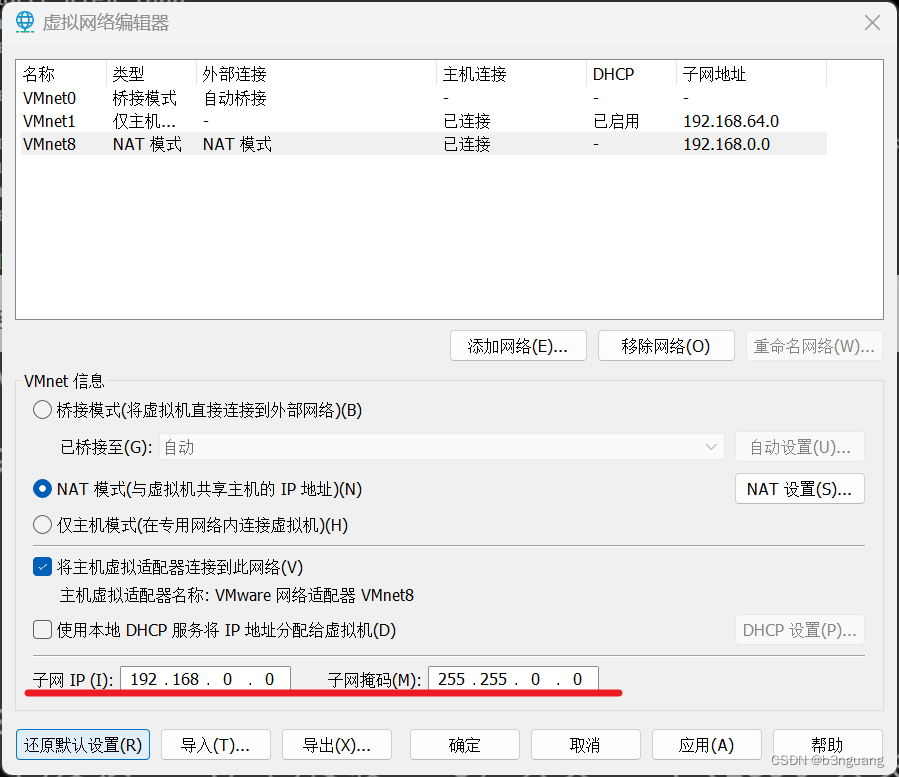Click 导入(T)... button
This screenshot has height=777, width=899.
pyautogui.click(x=216, y=745)
